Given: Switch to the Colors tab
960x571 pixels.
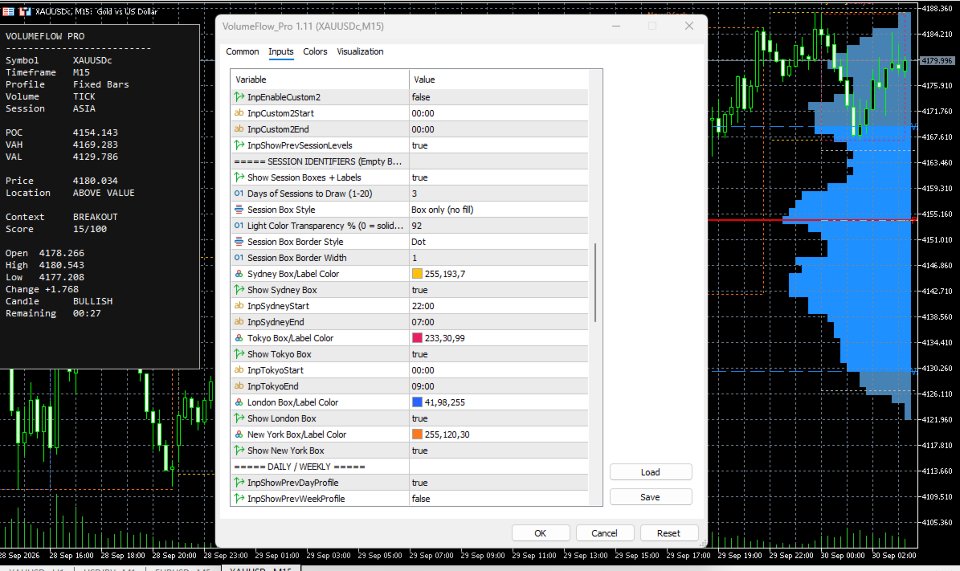Looking at the screenshot, I should 315,51.
